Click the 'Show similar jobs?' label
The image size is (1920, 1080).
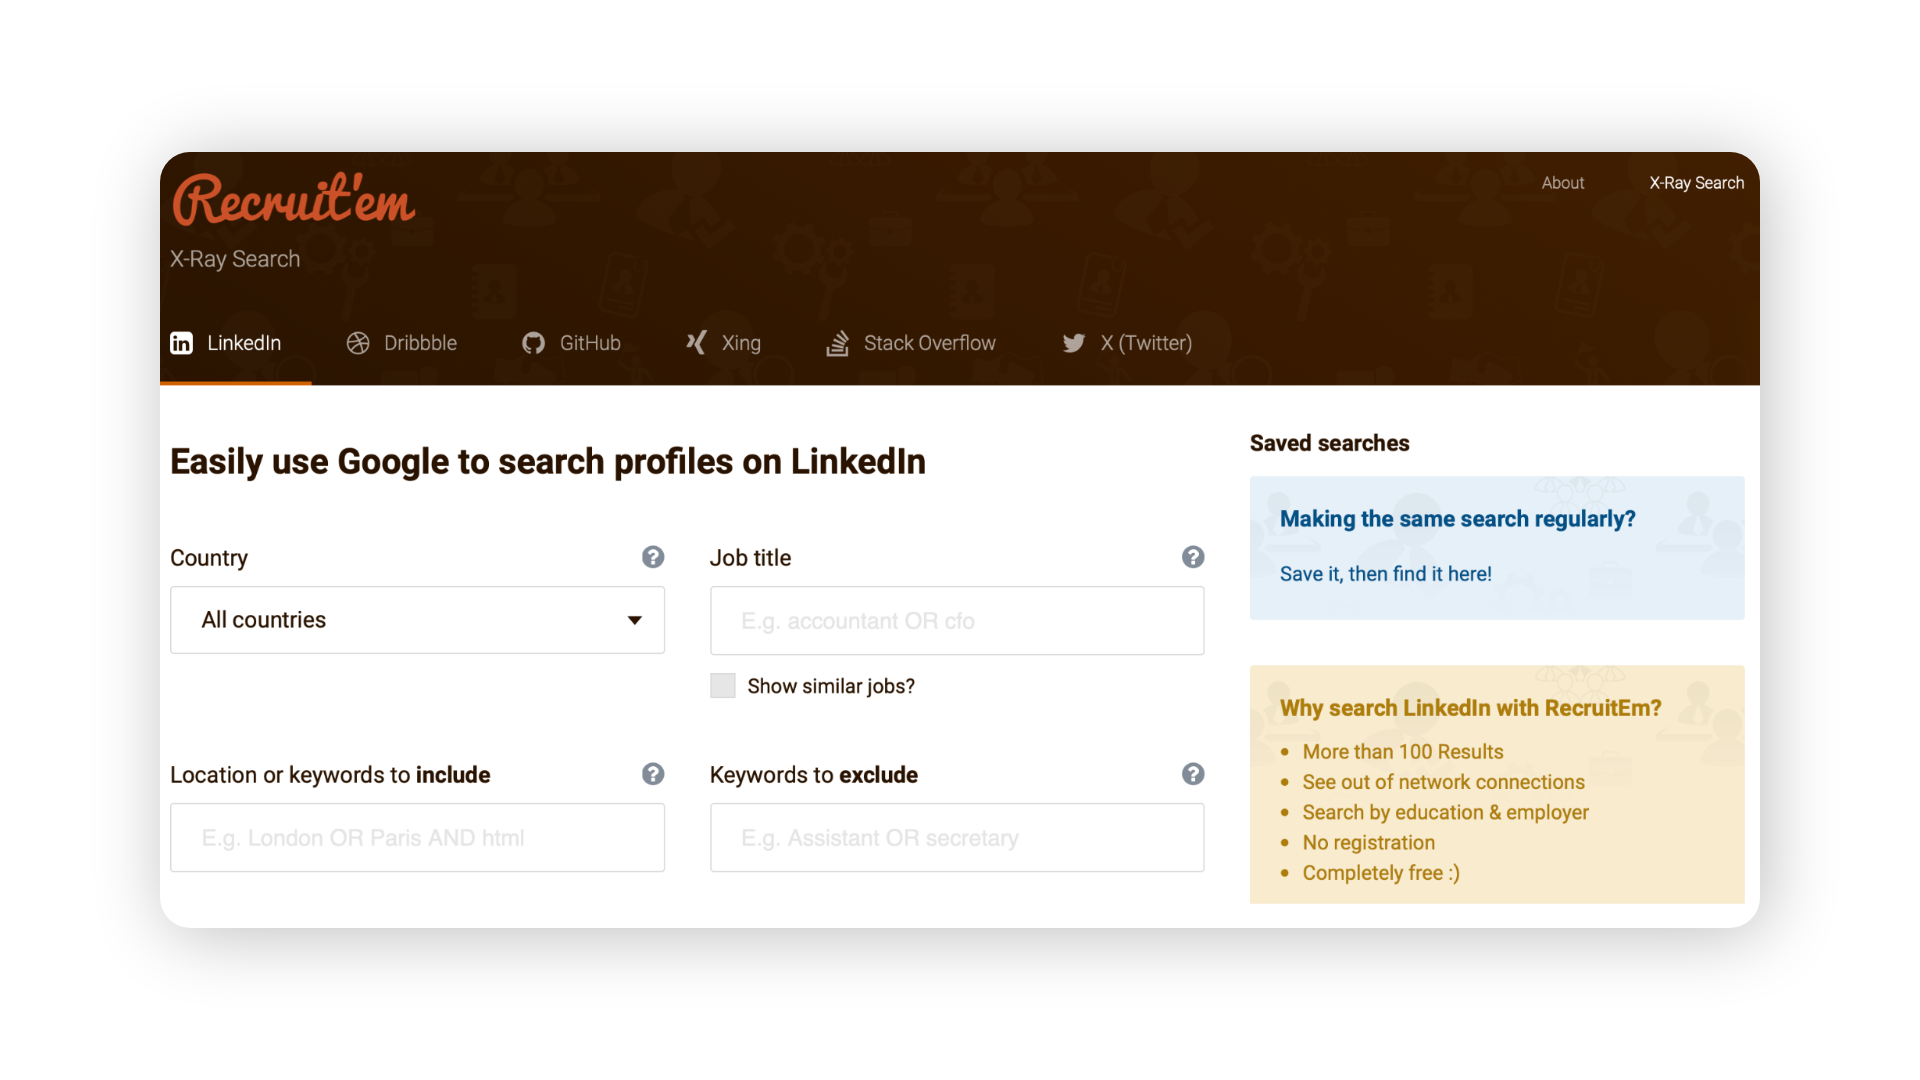click(831, 686)
